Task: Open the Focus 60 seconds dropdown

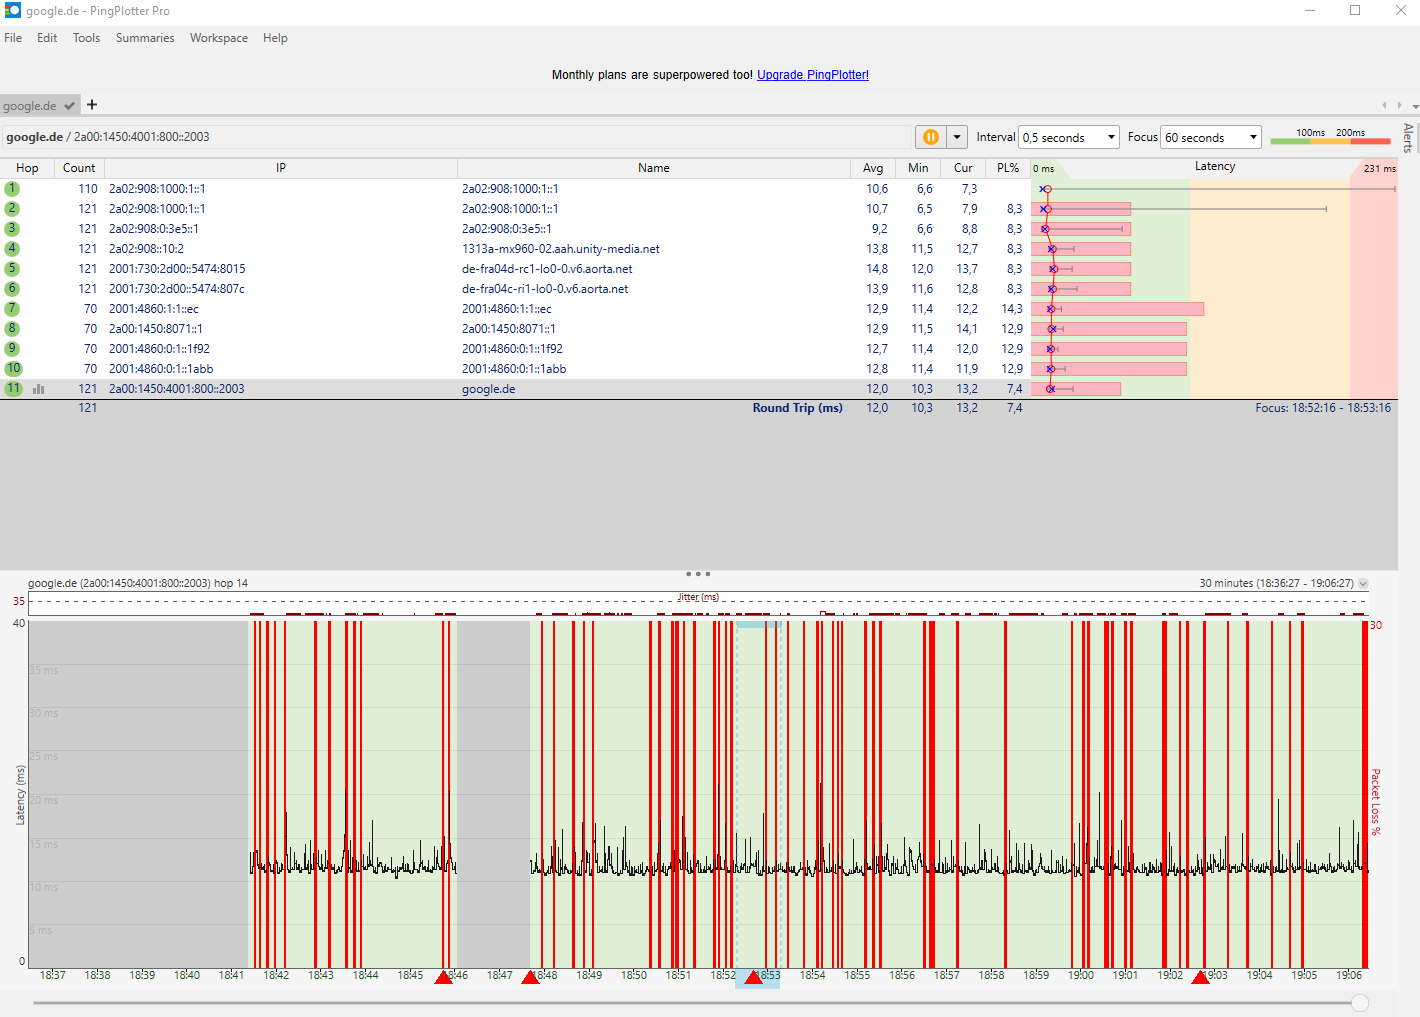Action: [x=1211, y=137]
